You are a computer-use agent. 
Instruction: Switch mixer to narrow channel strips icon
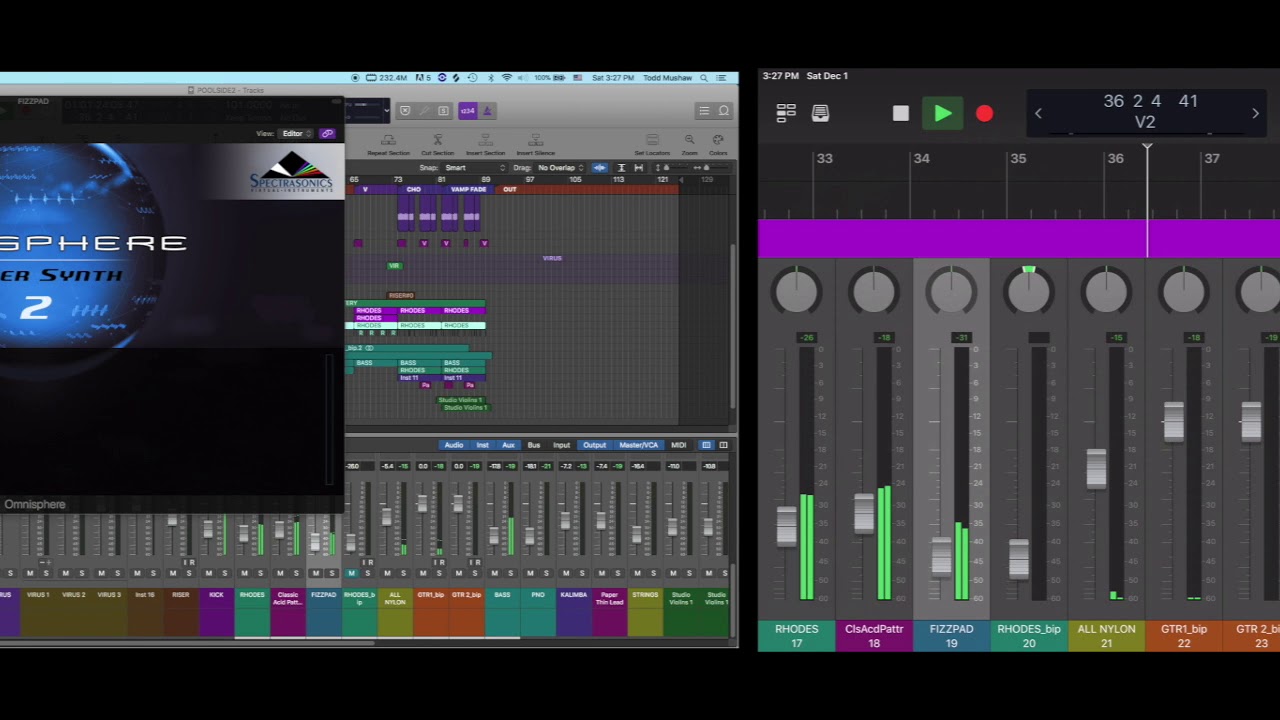click(x=706, y=445)
